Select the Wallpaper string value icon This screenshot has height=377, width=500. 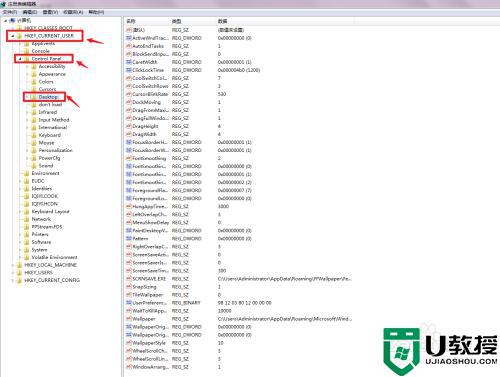pyautogui.click(x=129, y=319)
